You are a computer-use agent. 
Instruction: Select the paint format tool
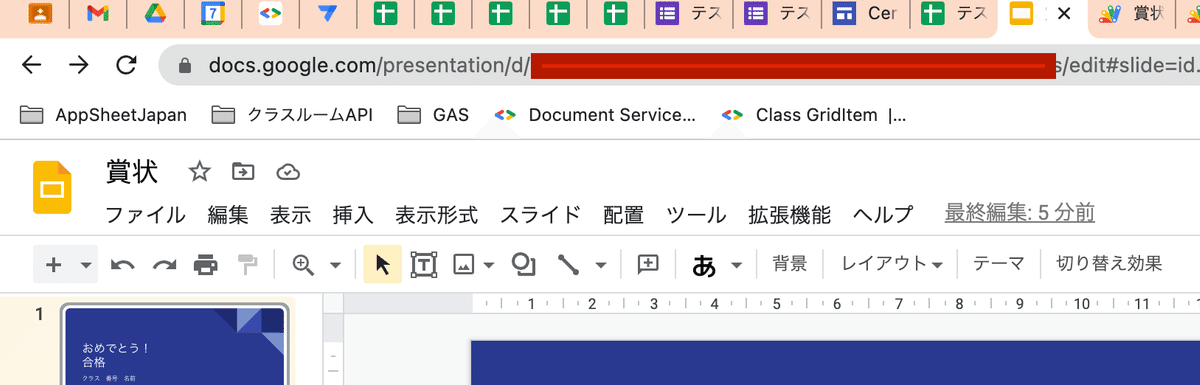[x=247, y=265]
